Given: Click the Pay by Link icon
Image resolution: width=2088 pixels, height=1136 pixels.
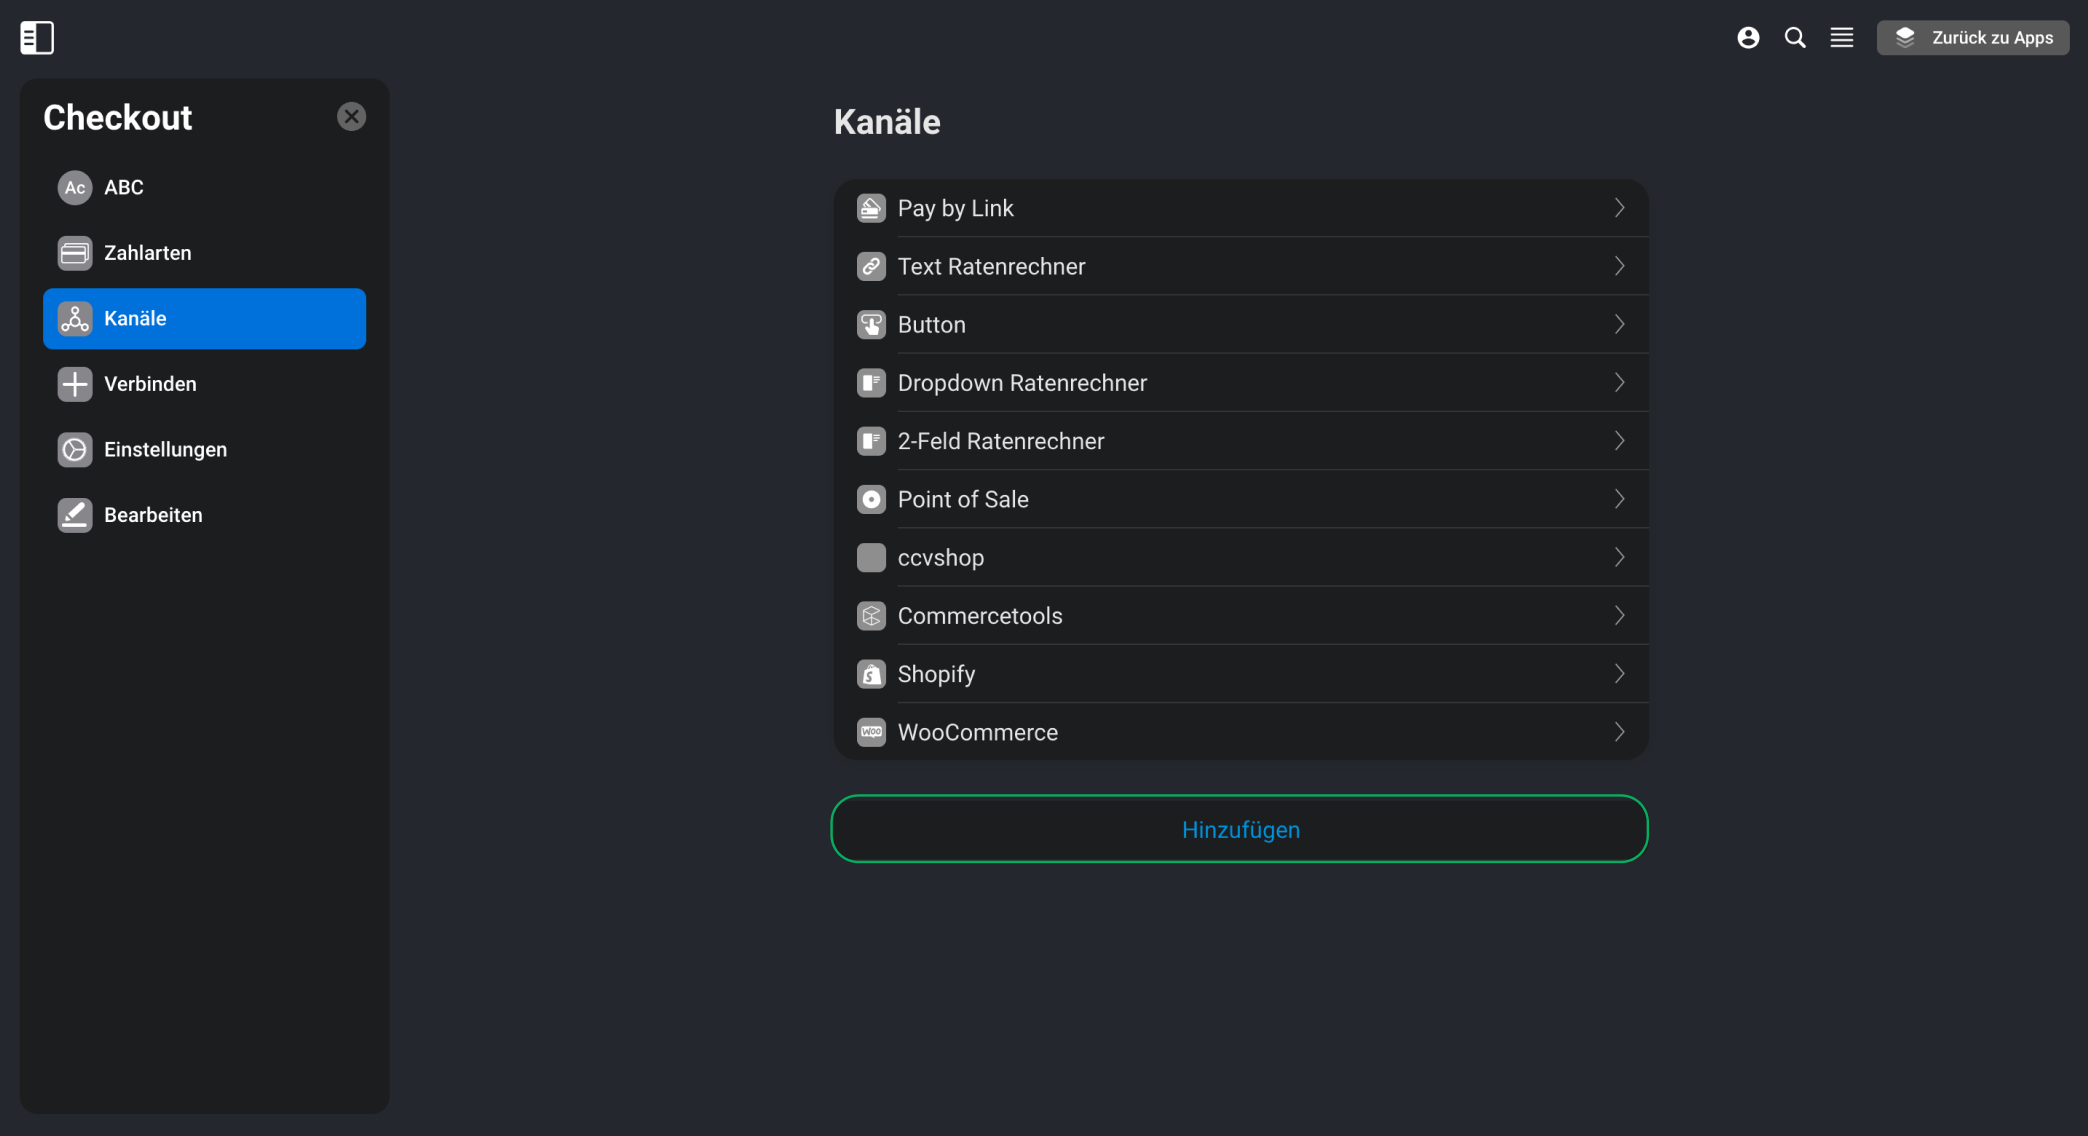Looking at the screenshot, I should coord(871,208).
